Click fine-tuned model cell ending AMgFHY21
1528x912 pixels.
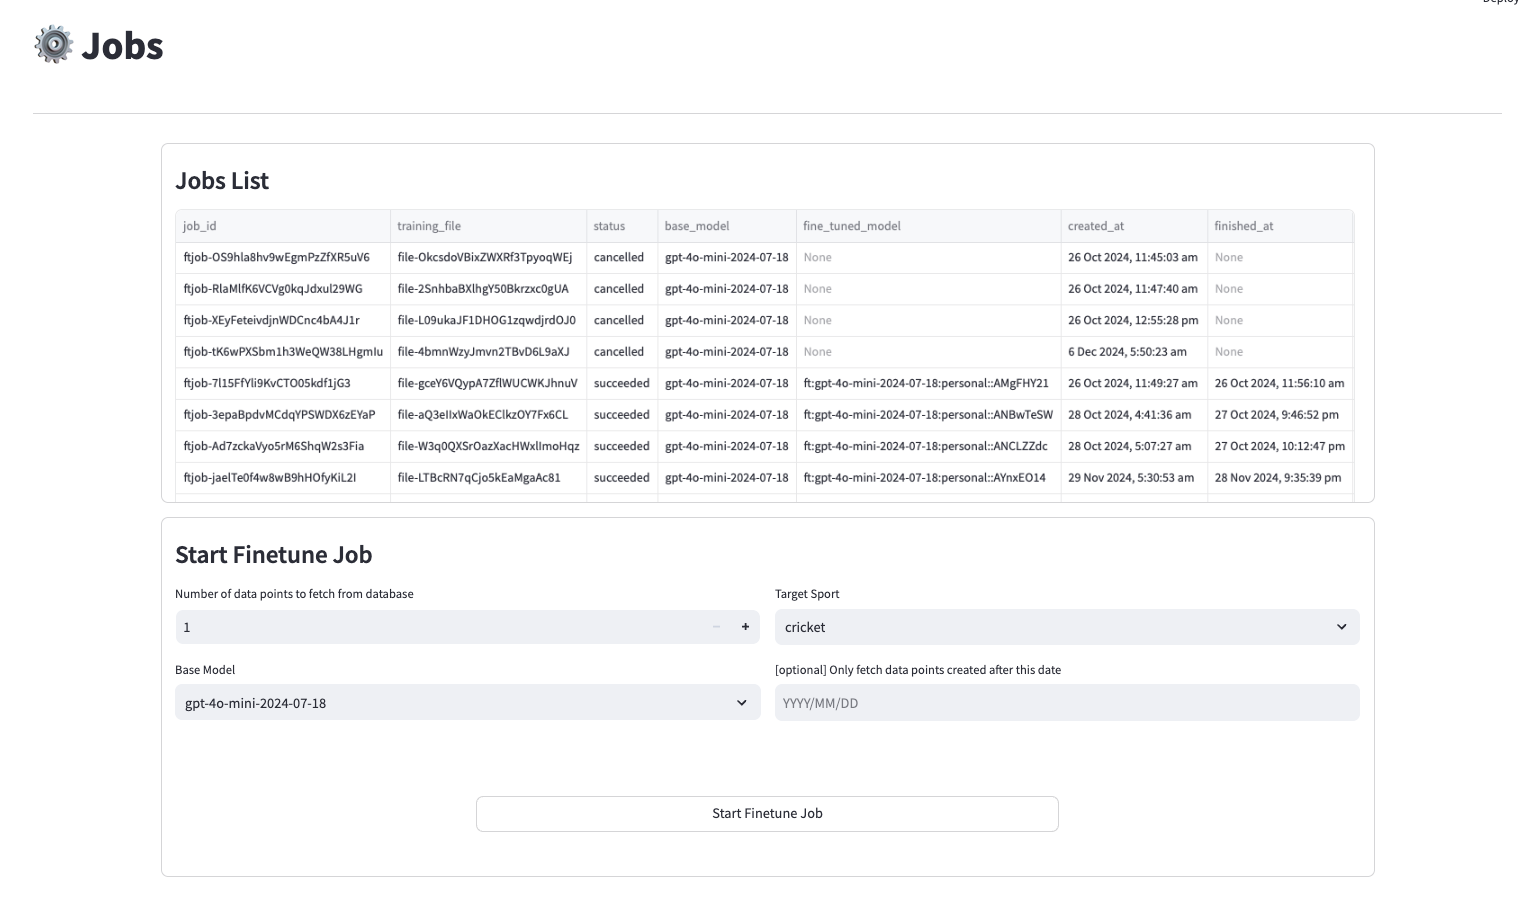[x=926, y=383]
